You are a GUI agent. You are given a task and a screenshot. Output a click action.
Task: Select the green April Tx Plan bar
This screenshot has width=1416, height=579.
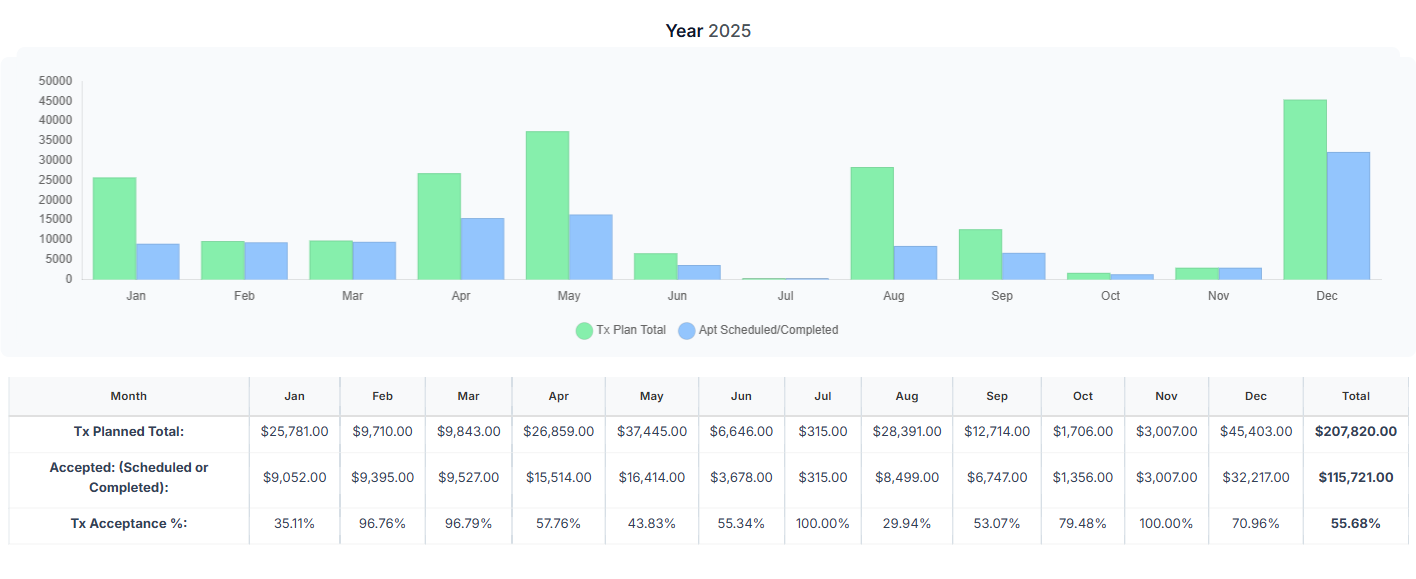(x=439, y=226)
